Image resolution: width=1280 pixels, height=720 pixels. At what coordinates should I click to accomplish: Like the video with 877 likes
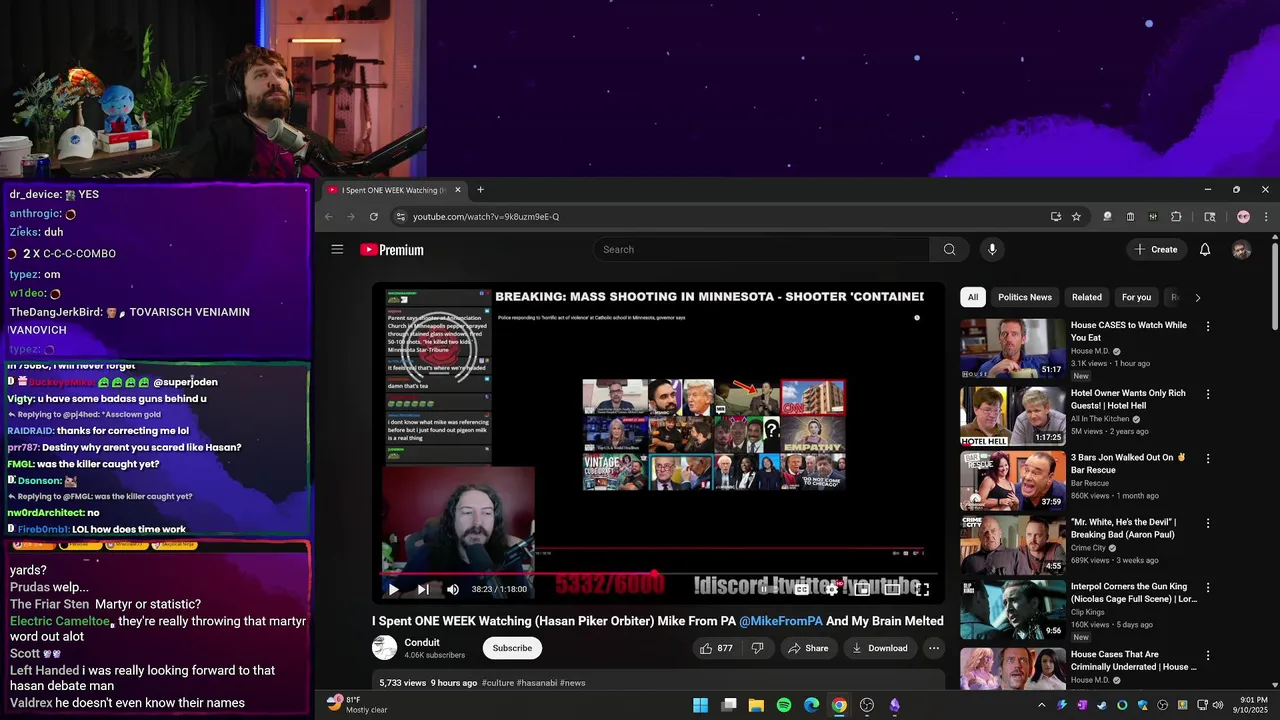click(716, 648)
